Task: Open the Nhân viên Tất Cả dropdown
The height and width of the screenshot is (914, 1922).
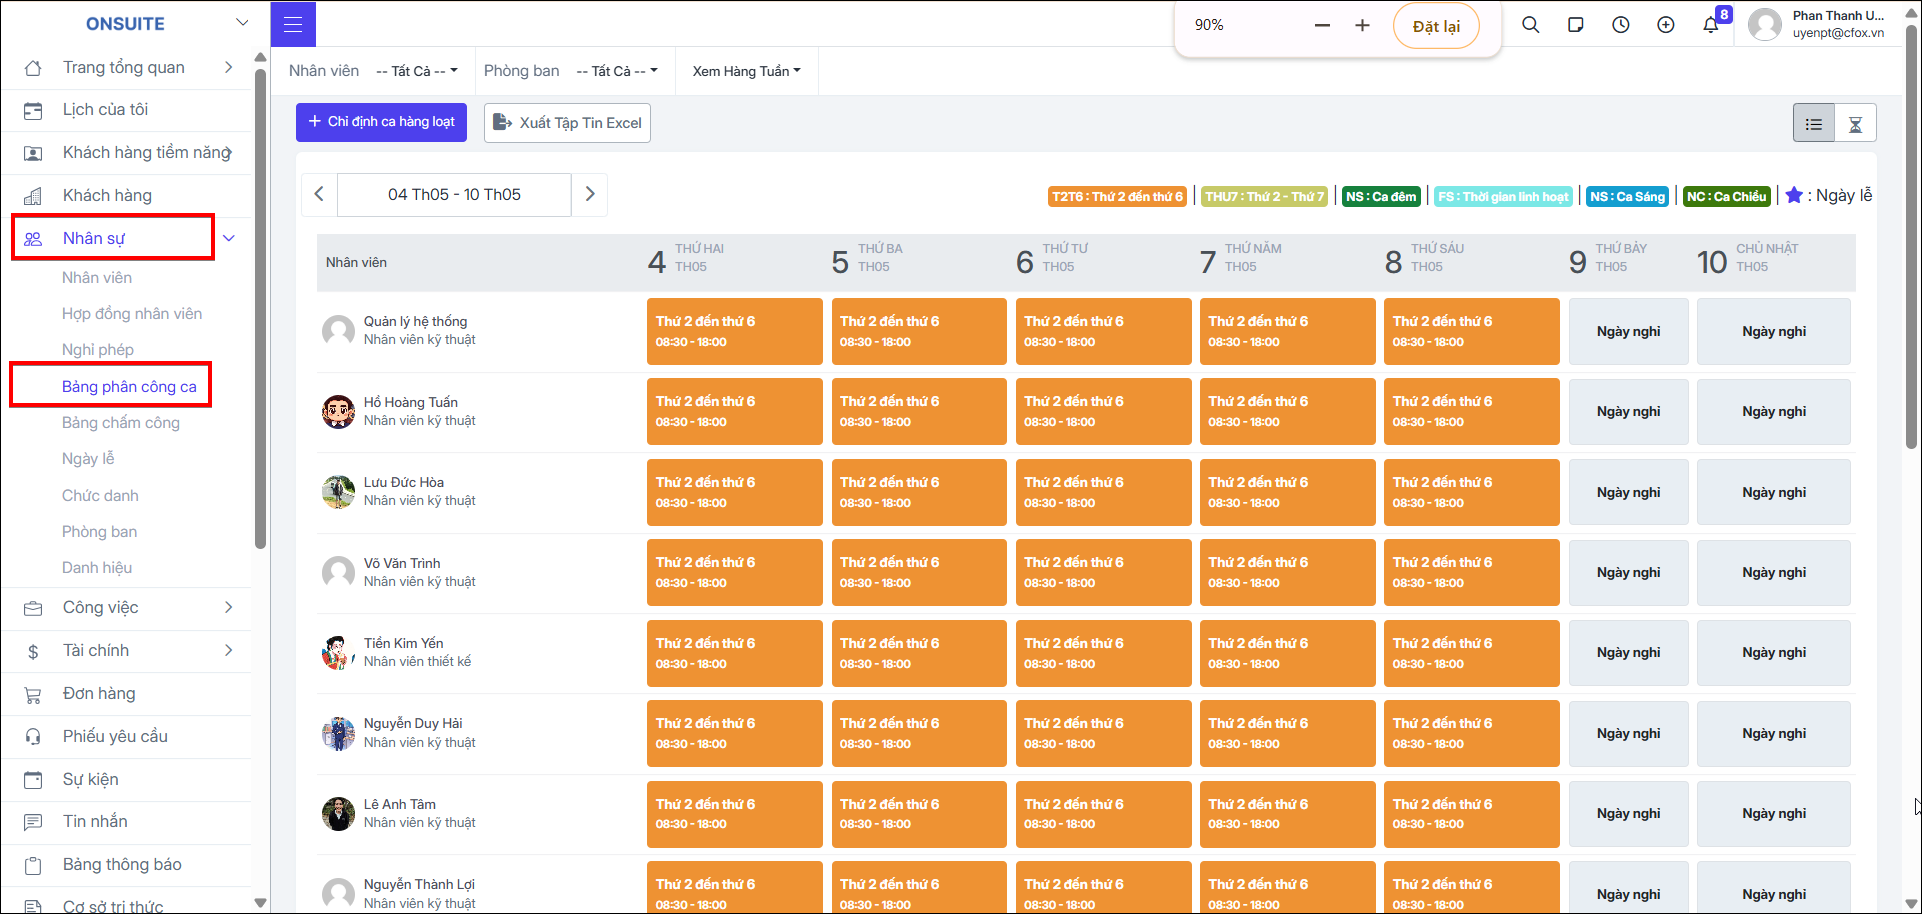Action: pos(417,71)
